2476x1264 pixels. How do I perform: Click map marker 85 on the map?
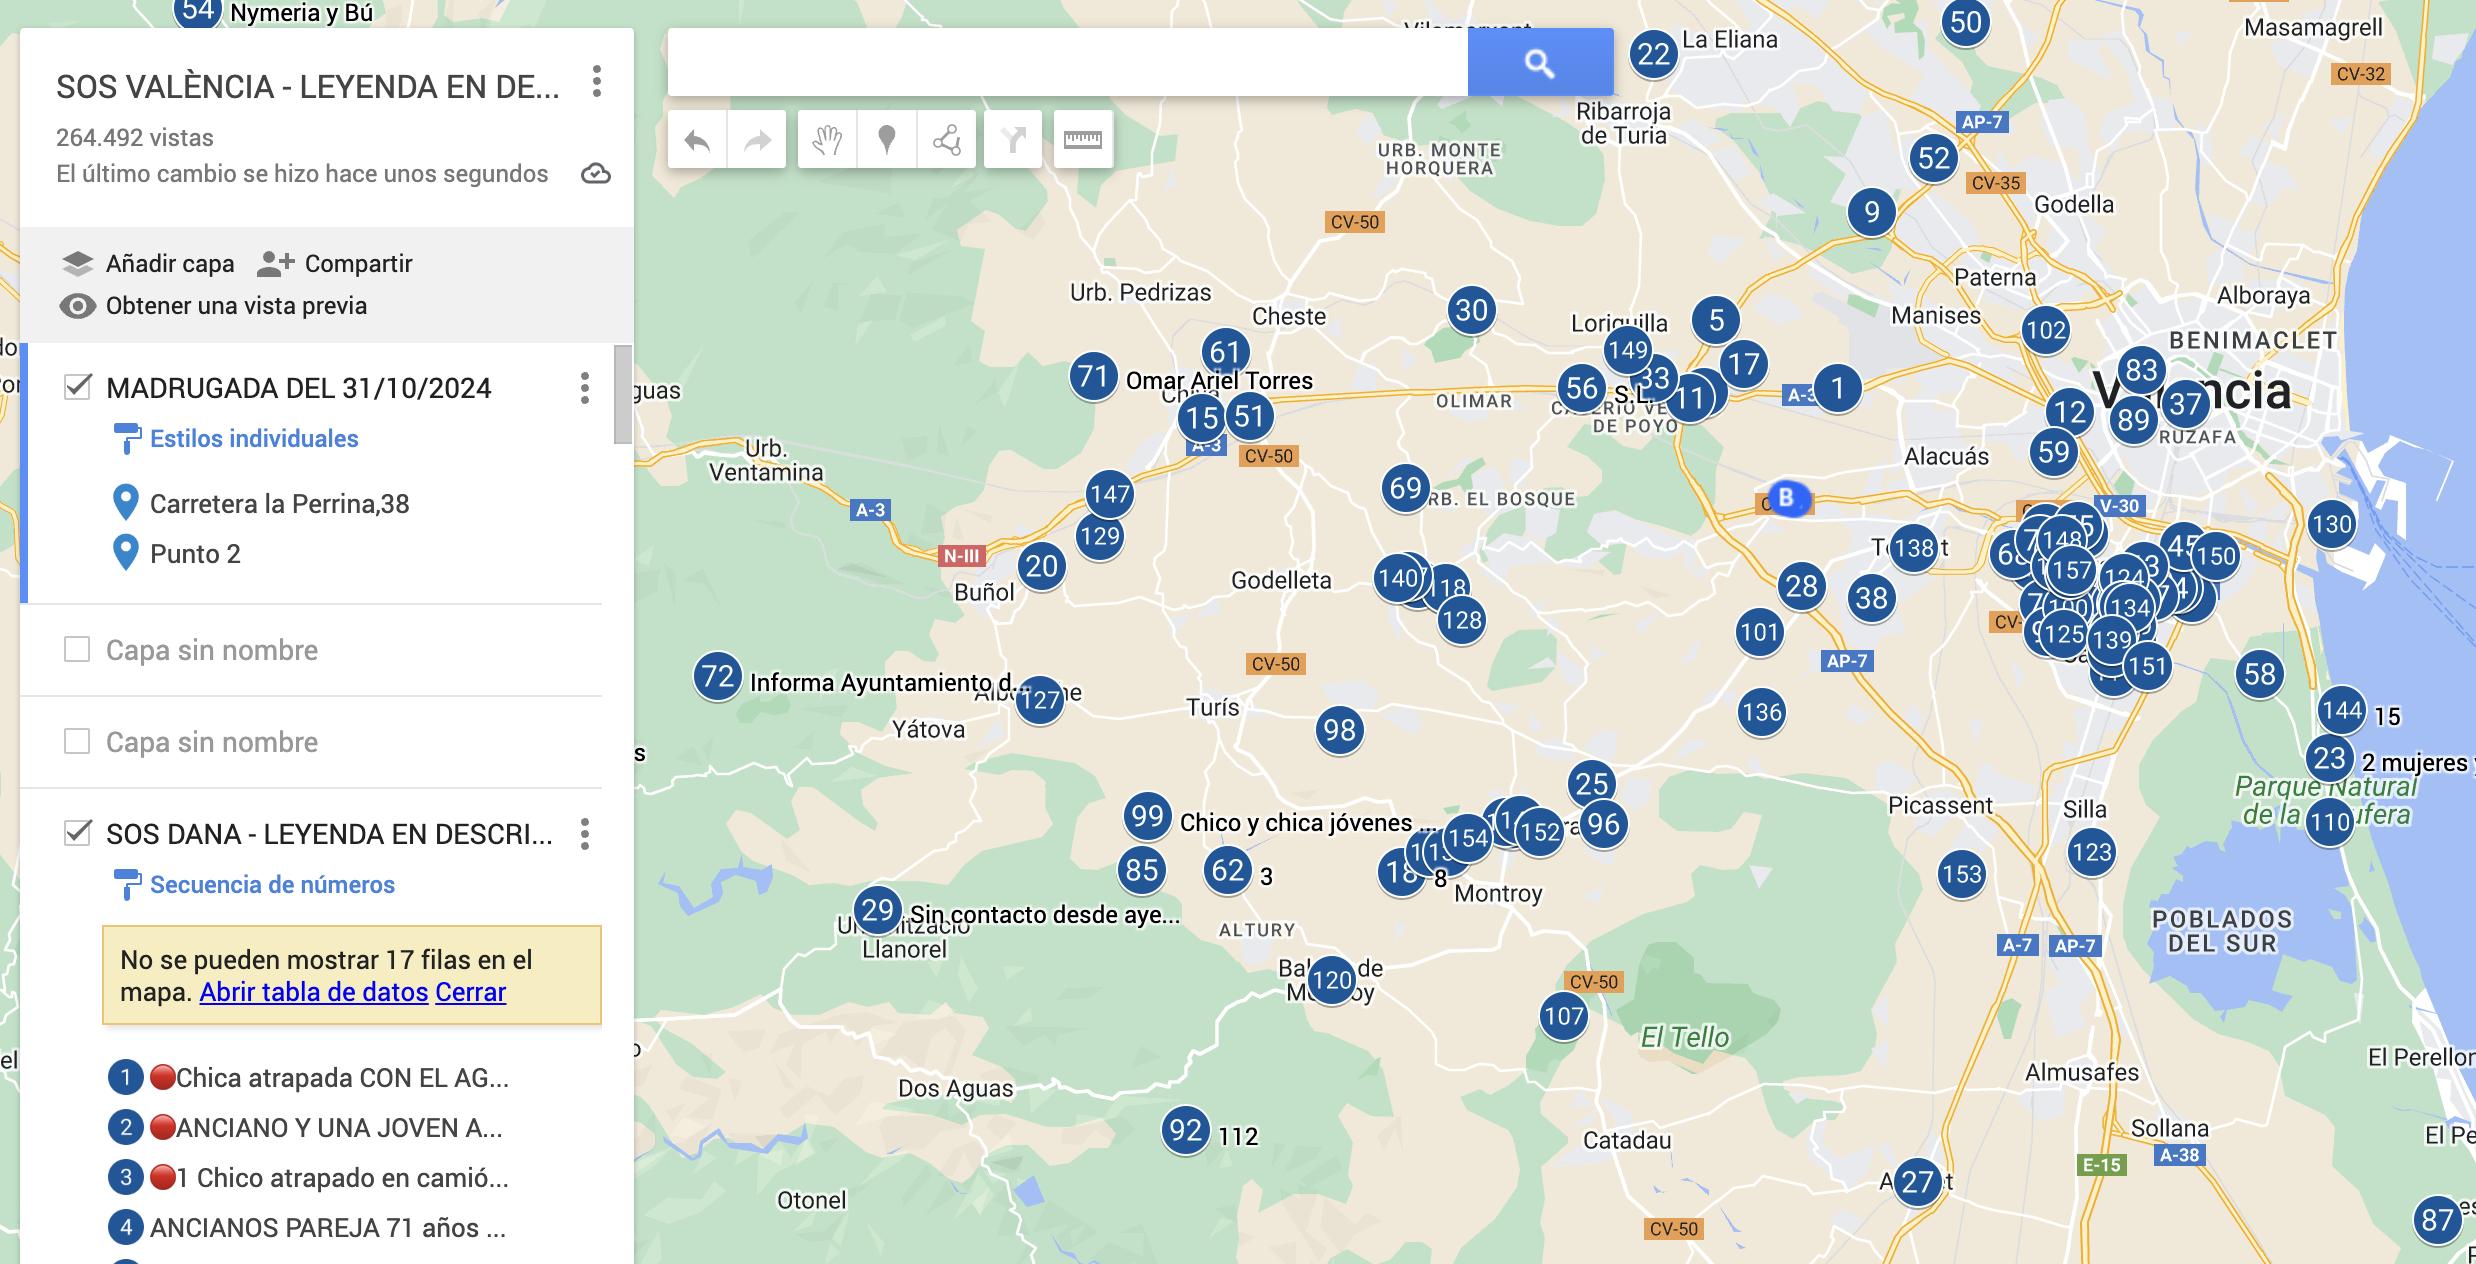1141,871
